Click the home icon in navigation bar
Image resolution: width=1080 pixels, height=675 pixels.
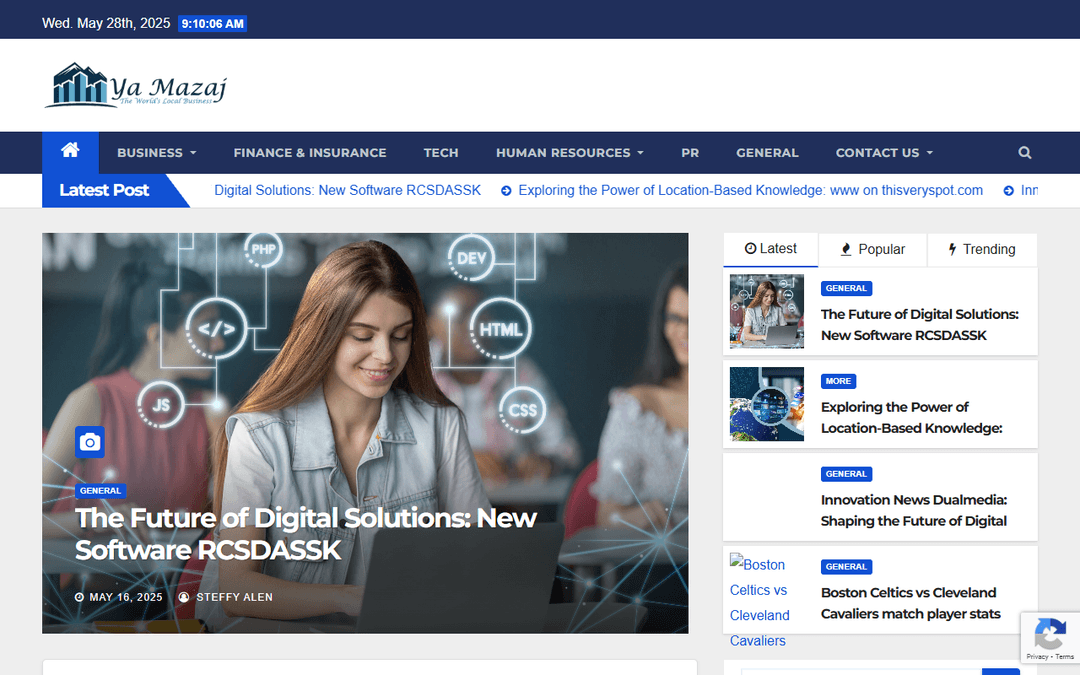pos(70,150)
